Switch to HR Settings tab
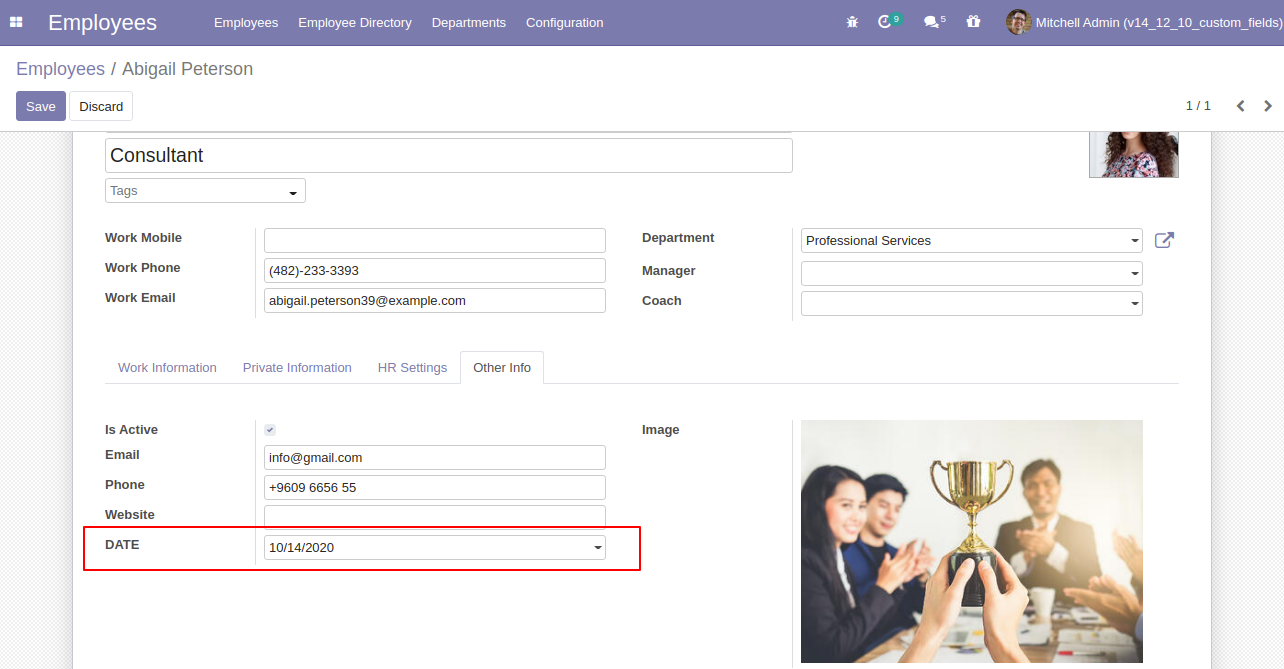 point(412,368)
